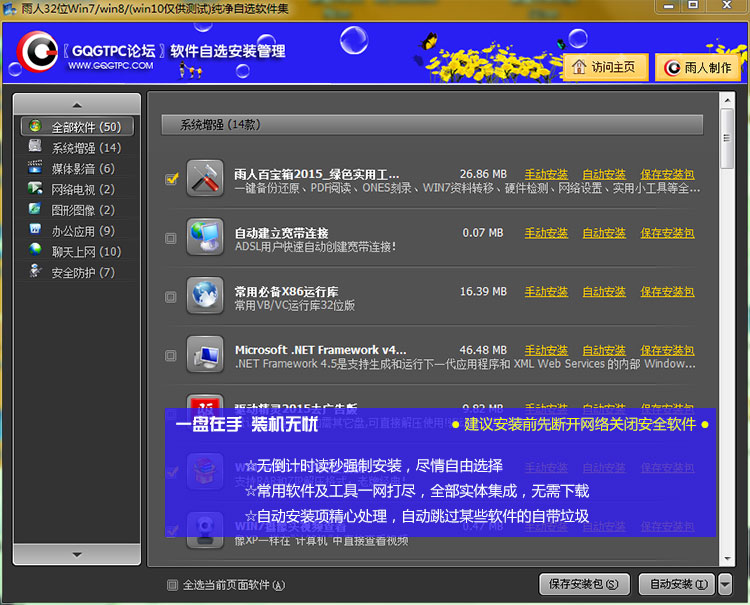The width and height of the screenshot is (750, 605).
Task: Click the 保存安装包 button at bottom
Action: click(x=584, y=584)
